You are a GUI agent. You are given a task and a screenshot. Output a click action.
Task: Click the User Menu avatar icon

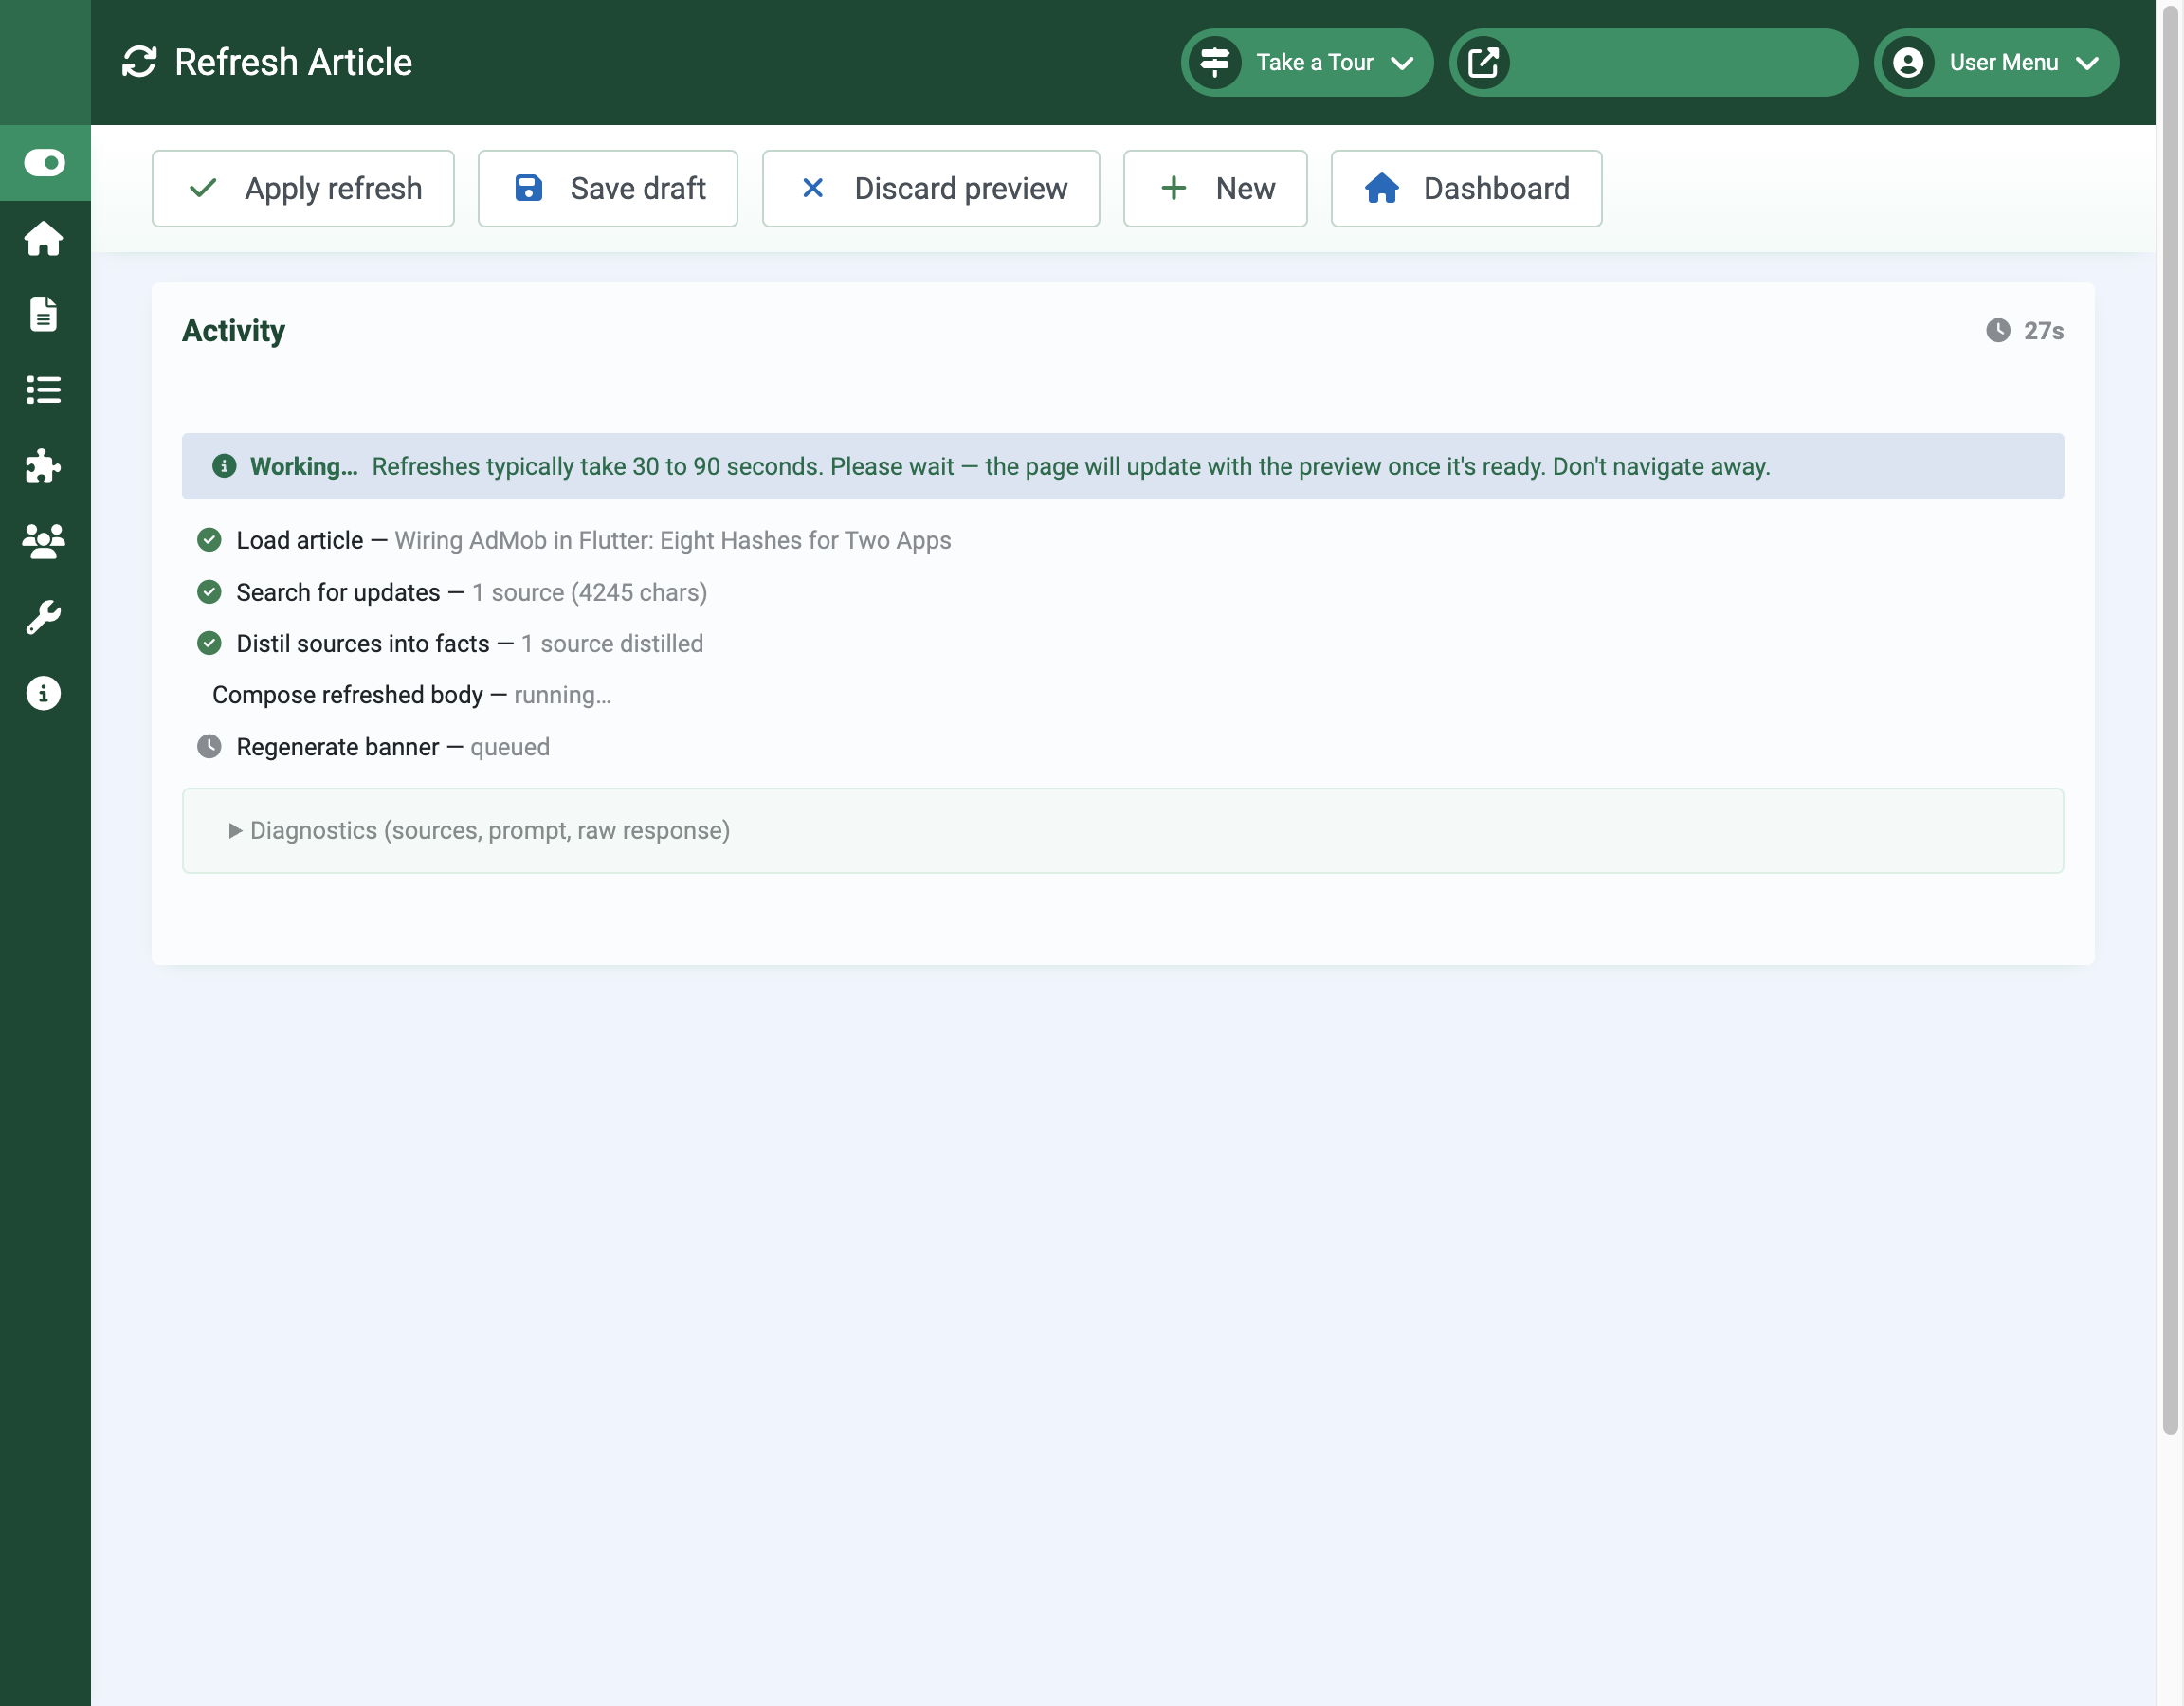pos(1908,62)
